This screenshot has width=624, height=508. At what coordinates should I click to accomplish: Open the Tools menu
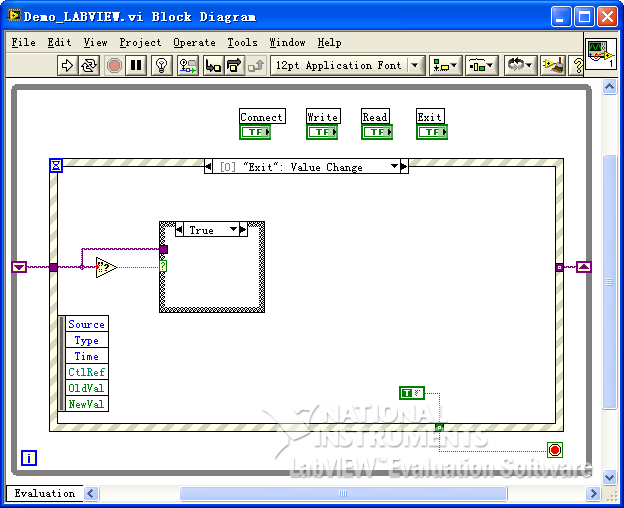coord(242,43)
